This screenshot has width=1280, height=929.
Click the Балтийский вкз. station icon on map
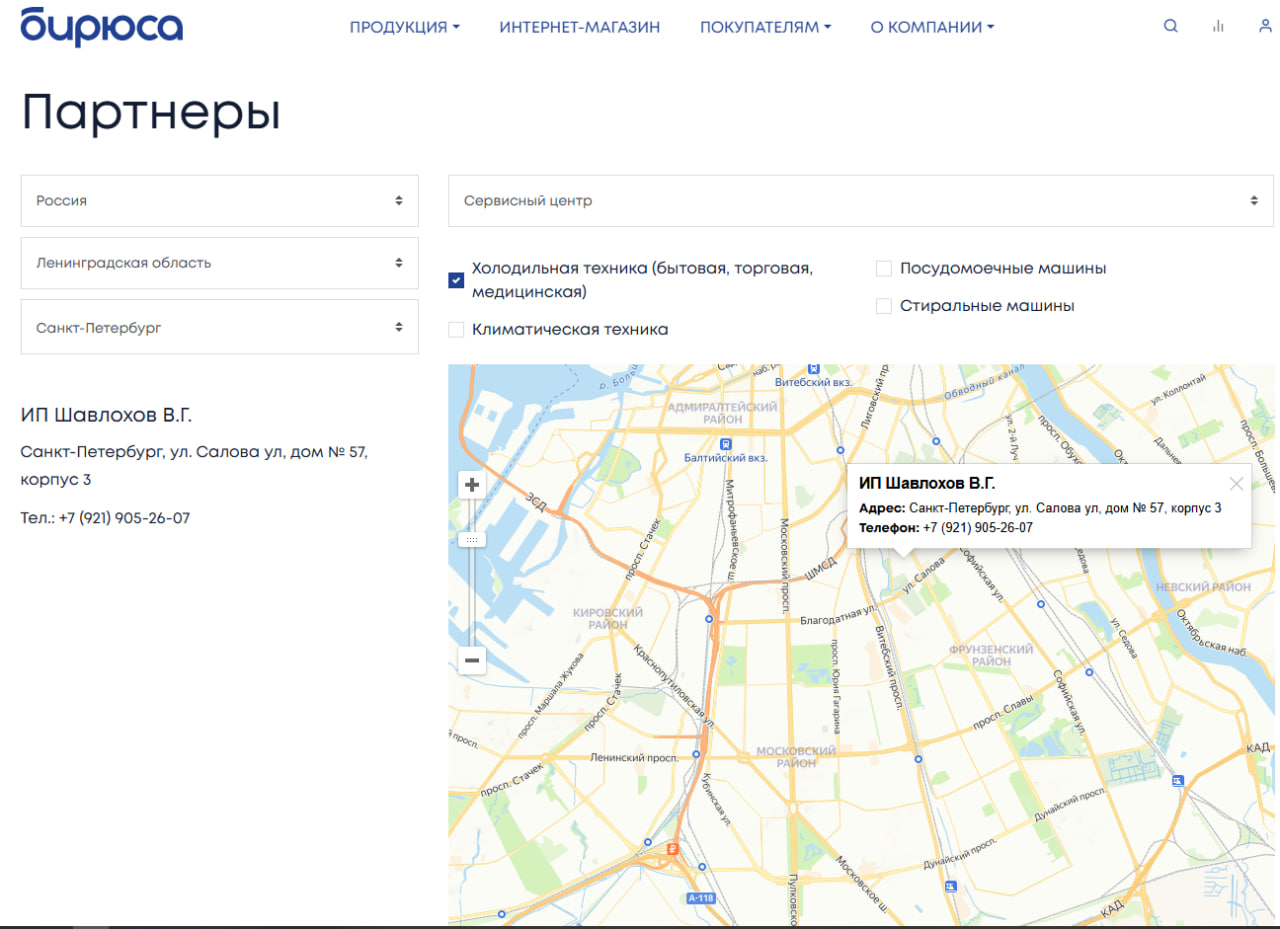click(x=725, y=443)
